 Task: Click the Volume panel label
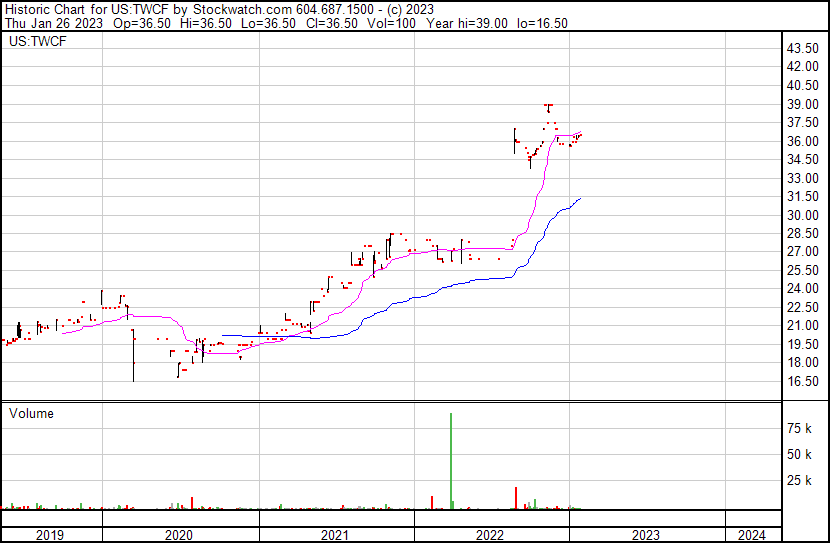click(x=31, y=413)
